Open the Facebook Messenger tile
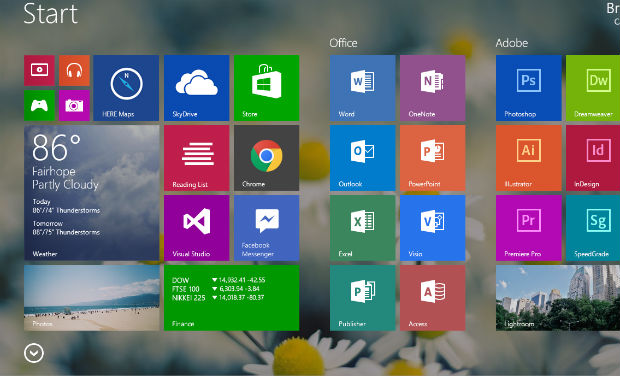This screenshot has width=620, height=376. [267, 228]
